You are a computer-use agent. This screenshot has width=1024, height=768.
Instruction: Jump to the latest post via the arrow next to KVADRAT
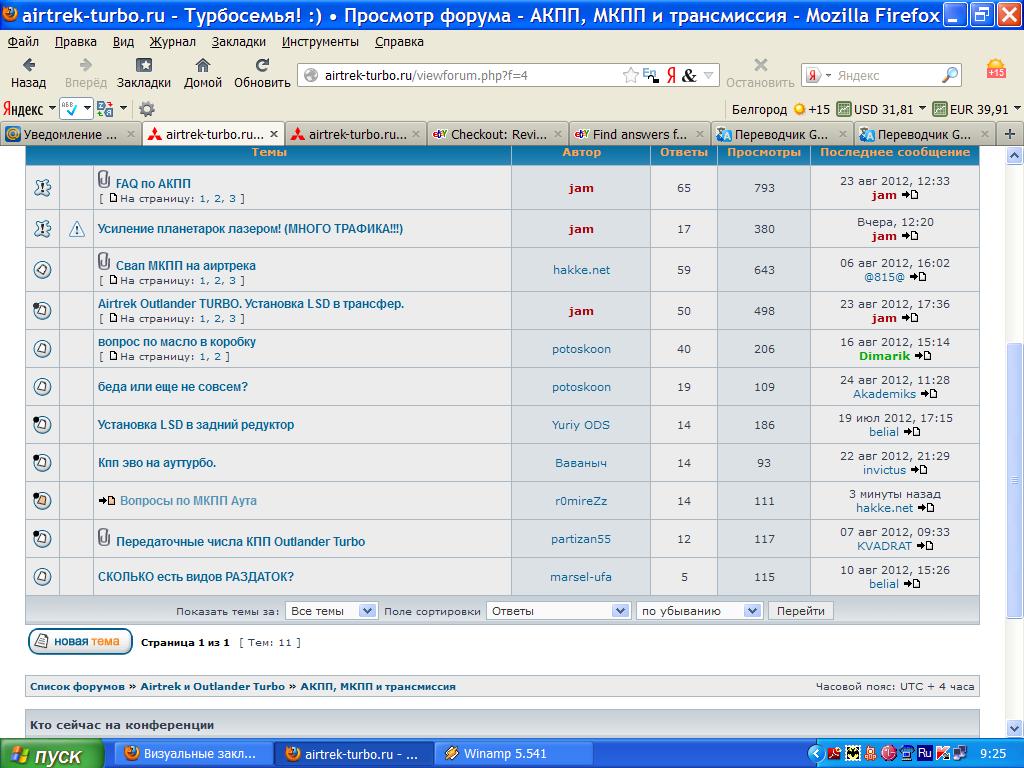[x=925, y=546]
